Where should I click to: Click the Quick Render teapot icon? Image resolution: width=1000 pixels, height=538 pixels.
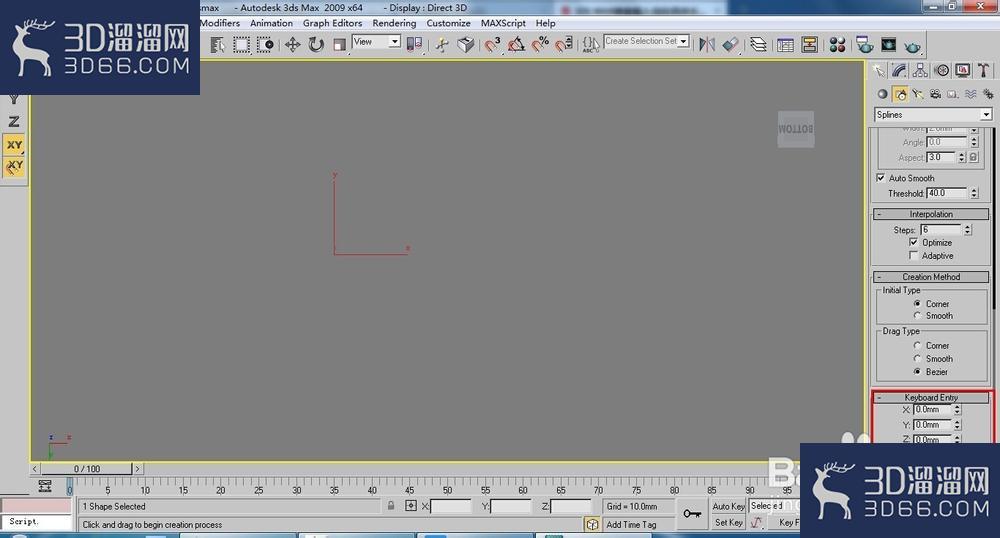point(913,46)
